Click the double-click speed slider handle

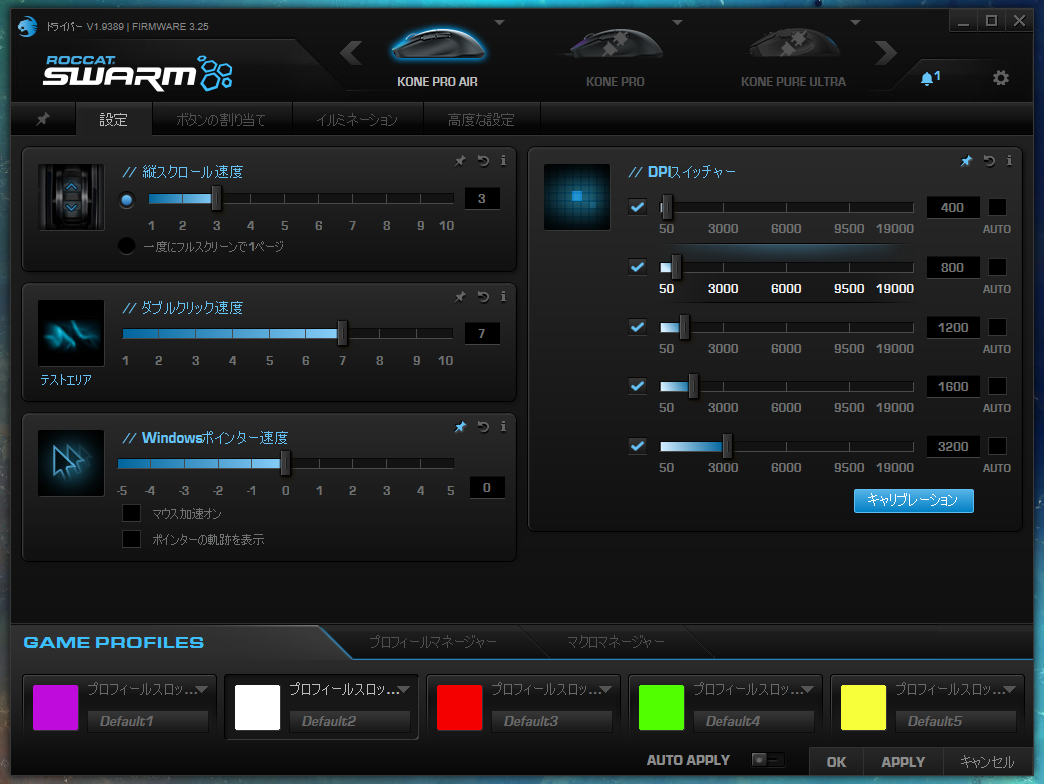pos(342,333)
